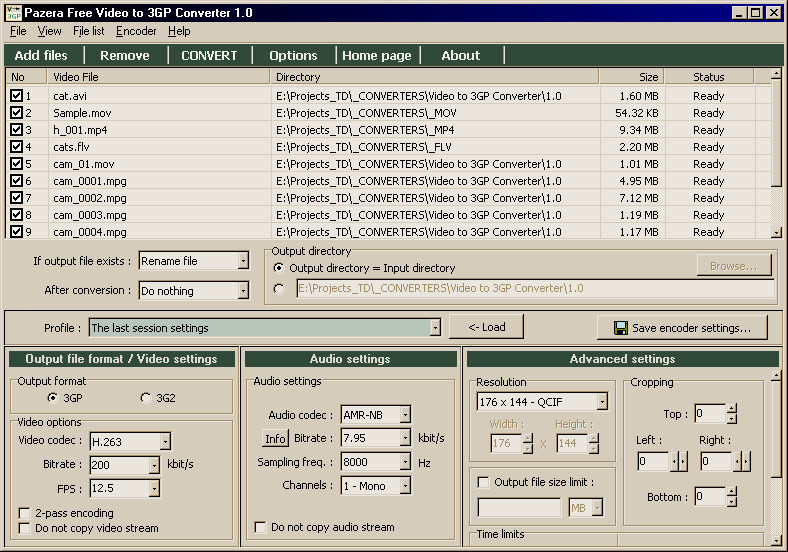Start conversion with the CONVERT button

(209, 55)
